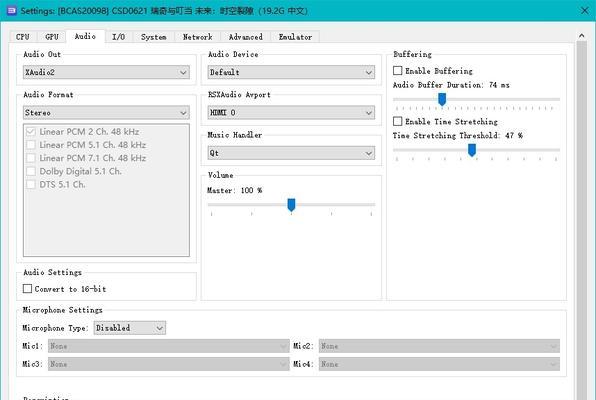This screenshot has width=596, height=400.
Task: Open the Music Handler Qt dropdown
Action: tap(291, 153)
